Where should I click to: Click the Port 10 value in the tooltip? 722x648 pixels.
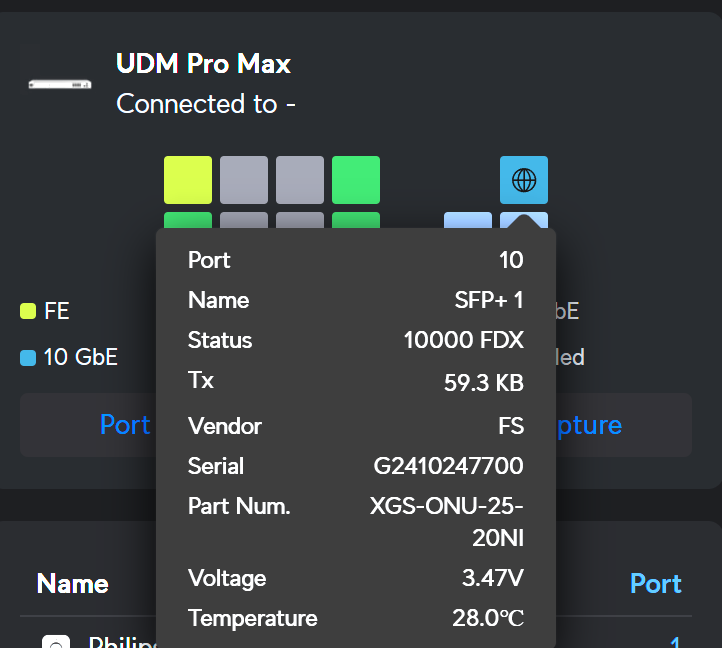tap(511, 260)
